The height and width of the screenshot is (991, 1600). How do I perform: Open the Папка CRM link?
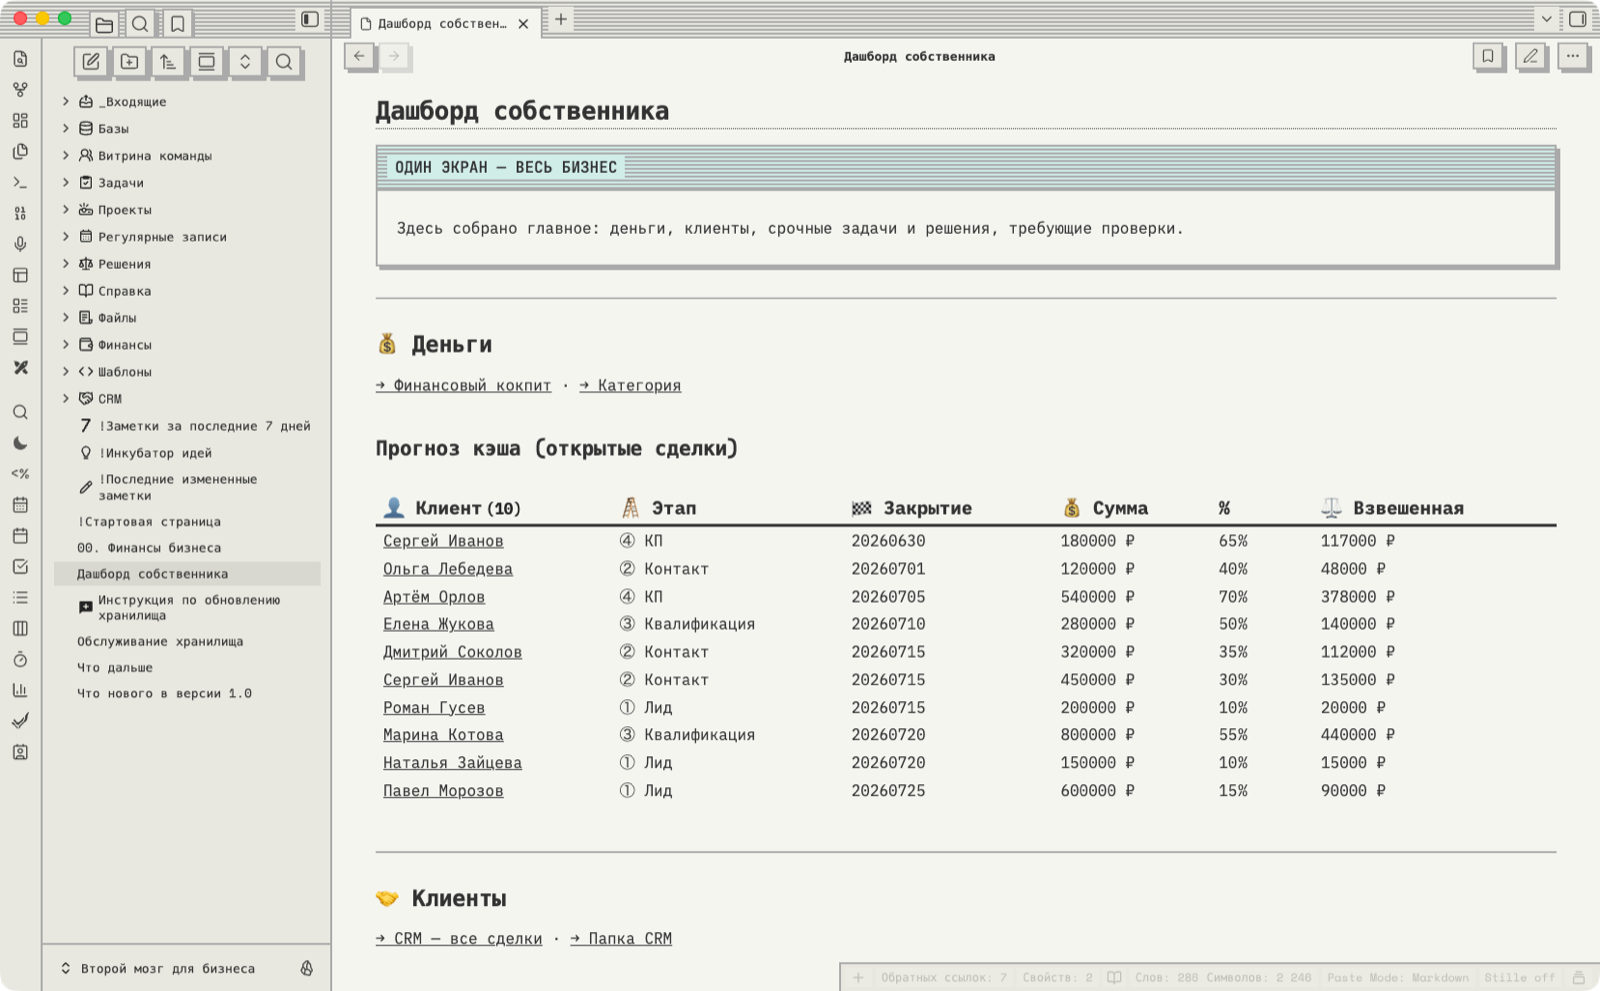click(621, 939)
